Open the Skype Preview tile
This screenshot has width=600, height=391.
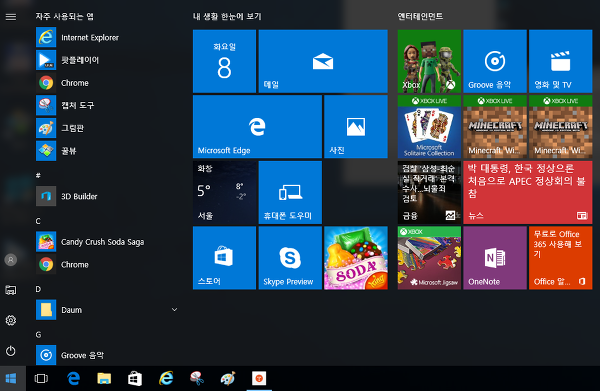click(x=290, y=258)
